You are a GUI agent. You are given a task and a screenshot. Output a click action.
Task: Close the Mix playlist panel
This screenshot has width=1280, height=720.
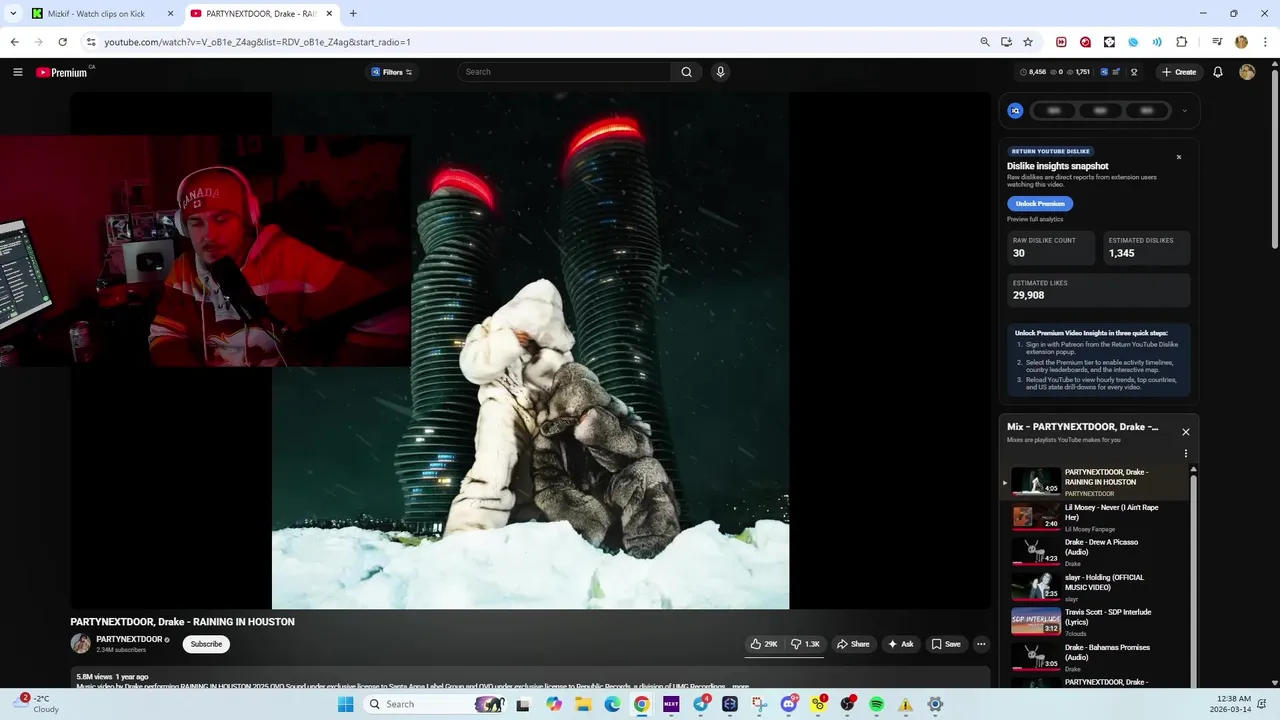1186,432
